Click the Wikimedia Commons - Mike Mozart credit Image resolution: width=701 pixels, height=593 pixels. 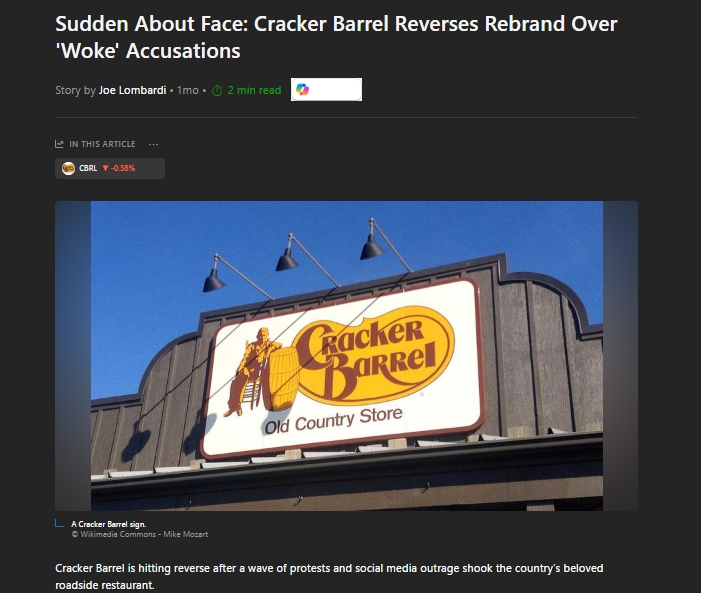(139, 534)
